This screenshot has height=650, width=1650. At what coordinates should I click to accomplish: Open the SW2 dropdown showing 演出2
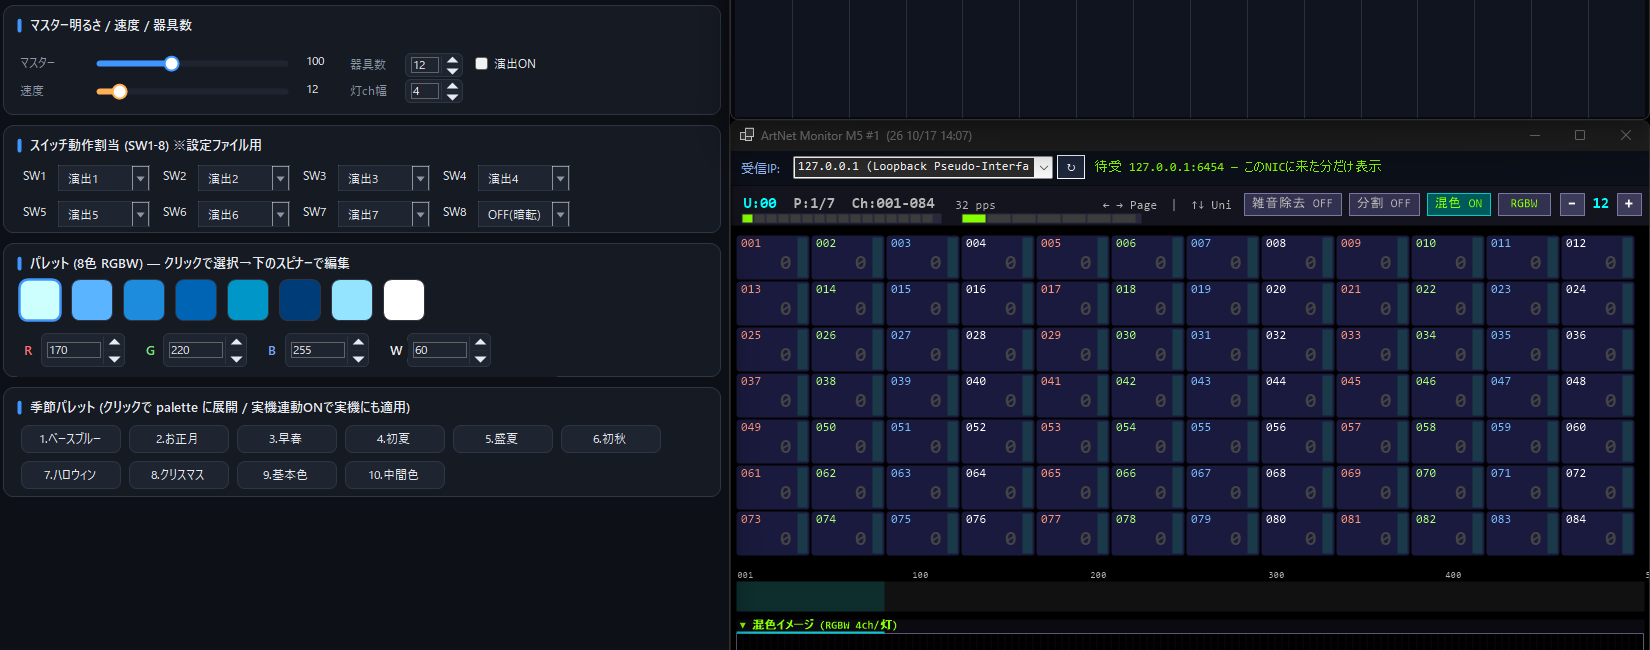243,178
